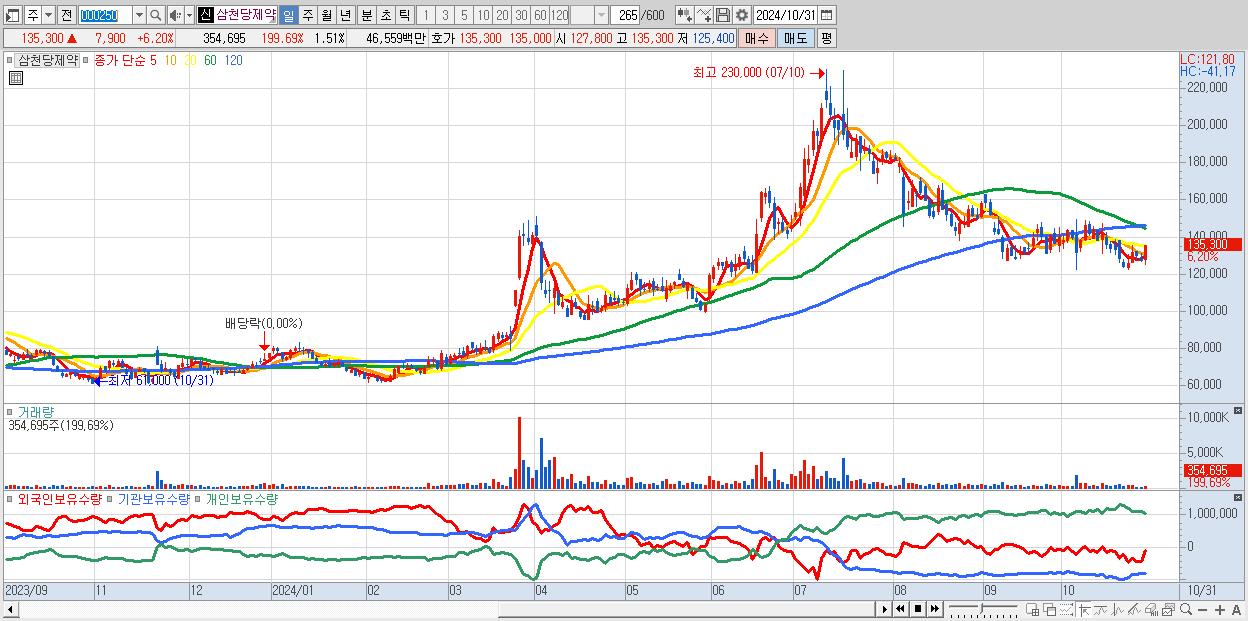Image resolution: width=1248 pixels, height=621 pixels.
Task: Click the yellow 30 moving average label
Action: [x=188, y=60]
